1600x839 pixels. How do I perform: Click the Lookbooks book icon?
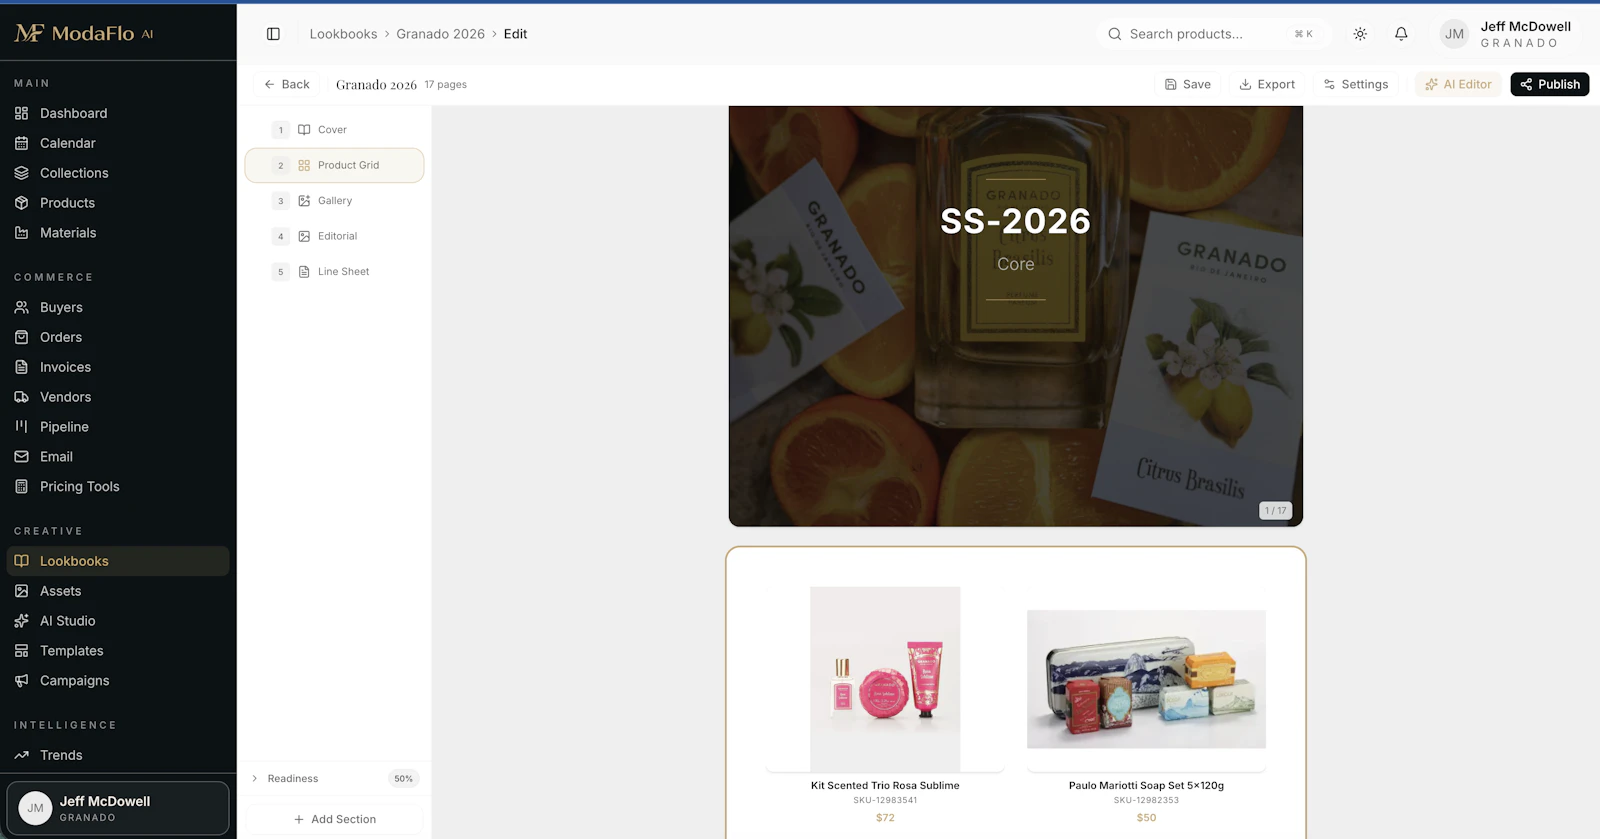point(22,561)
